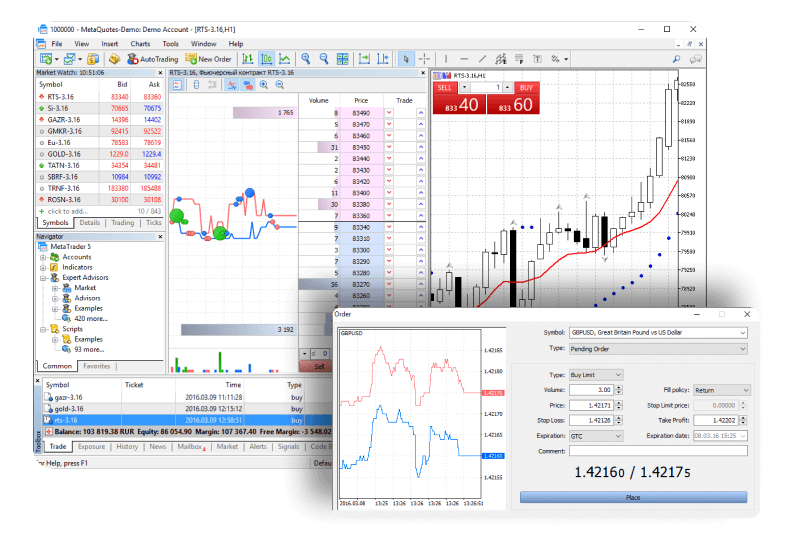Viewport: 800px width, 550px height.
Task: Click the search magnifier at toolbar right
Action: 677,59
